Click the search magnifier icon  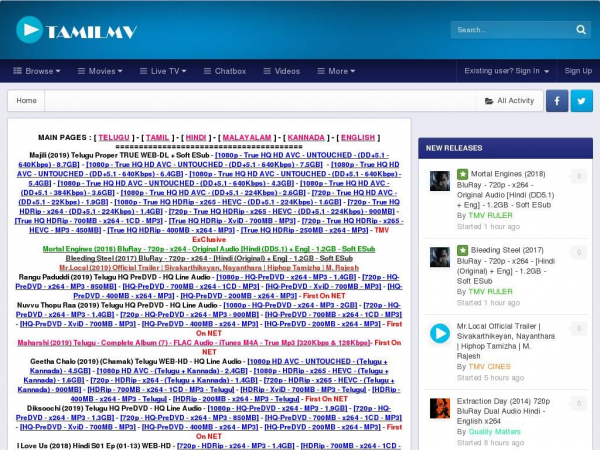[x=580, y=30]
